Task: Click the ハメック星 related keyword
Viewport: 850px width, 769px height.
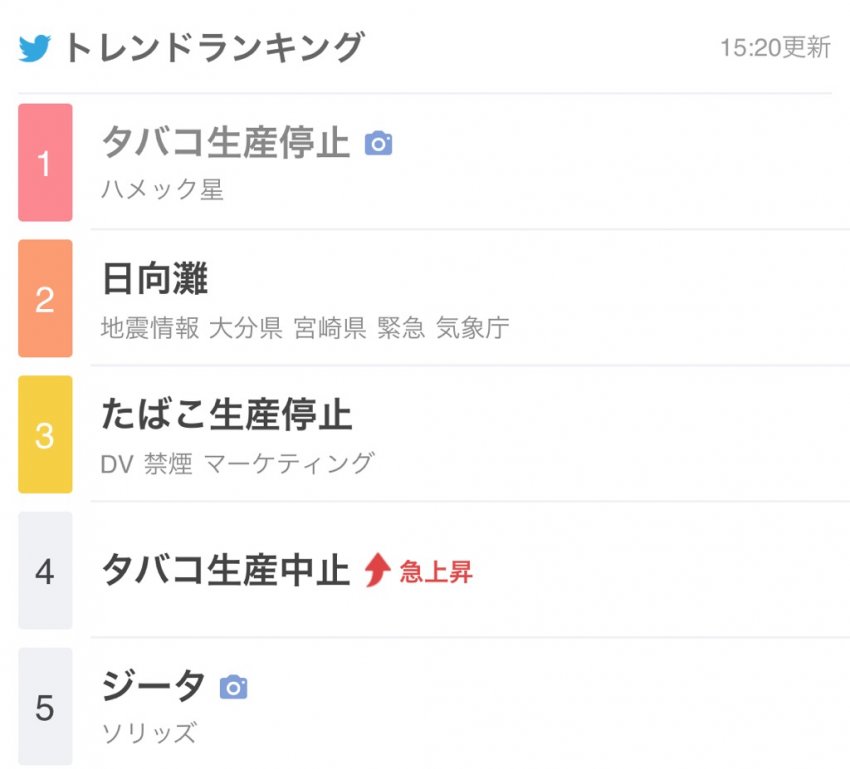Action: point(162,190)
